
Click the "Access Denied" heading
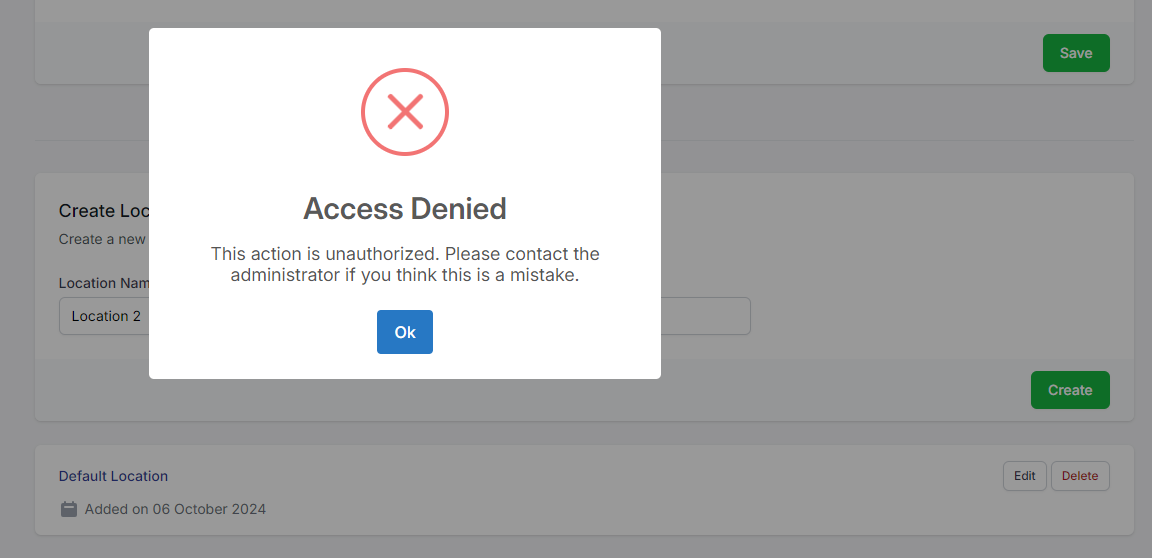(x=405, y=209)
